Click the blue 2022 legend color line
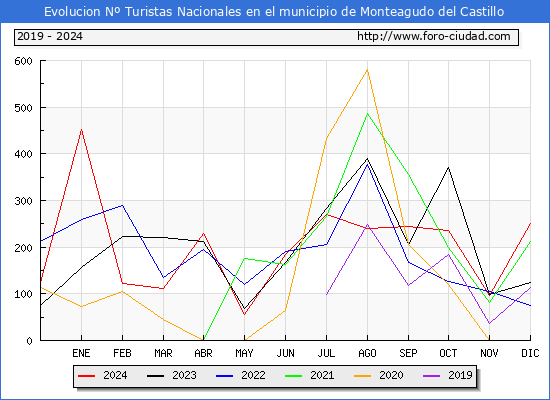 (224, 376)
